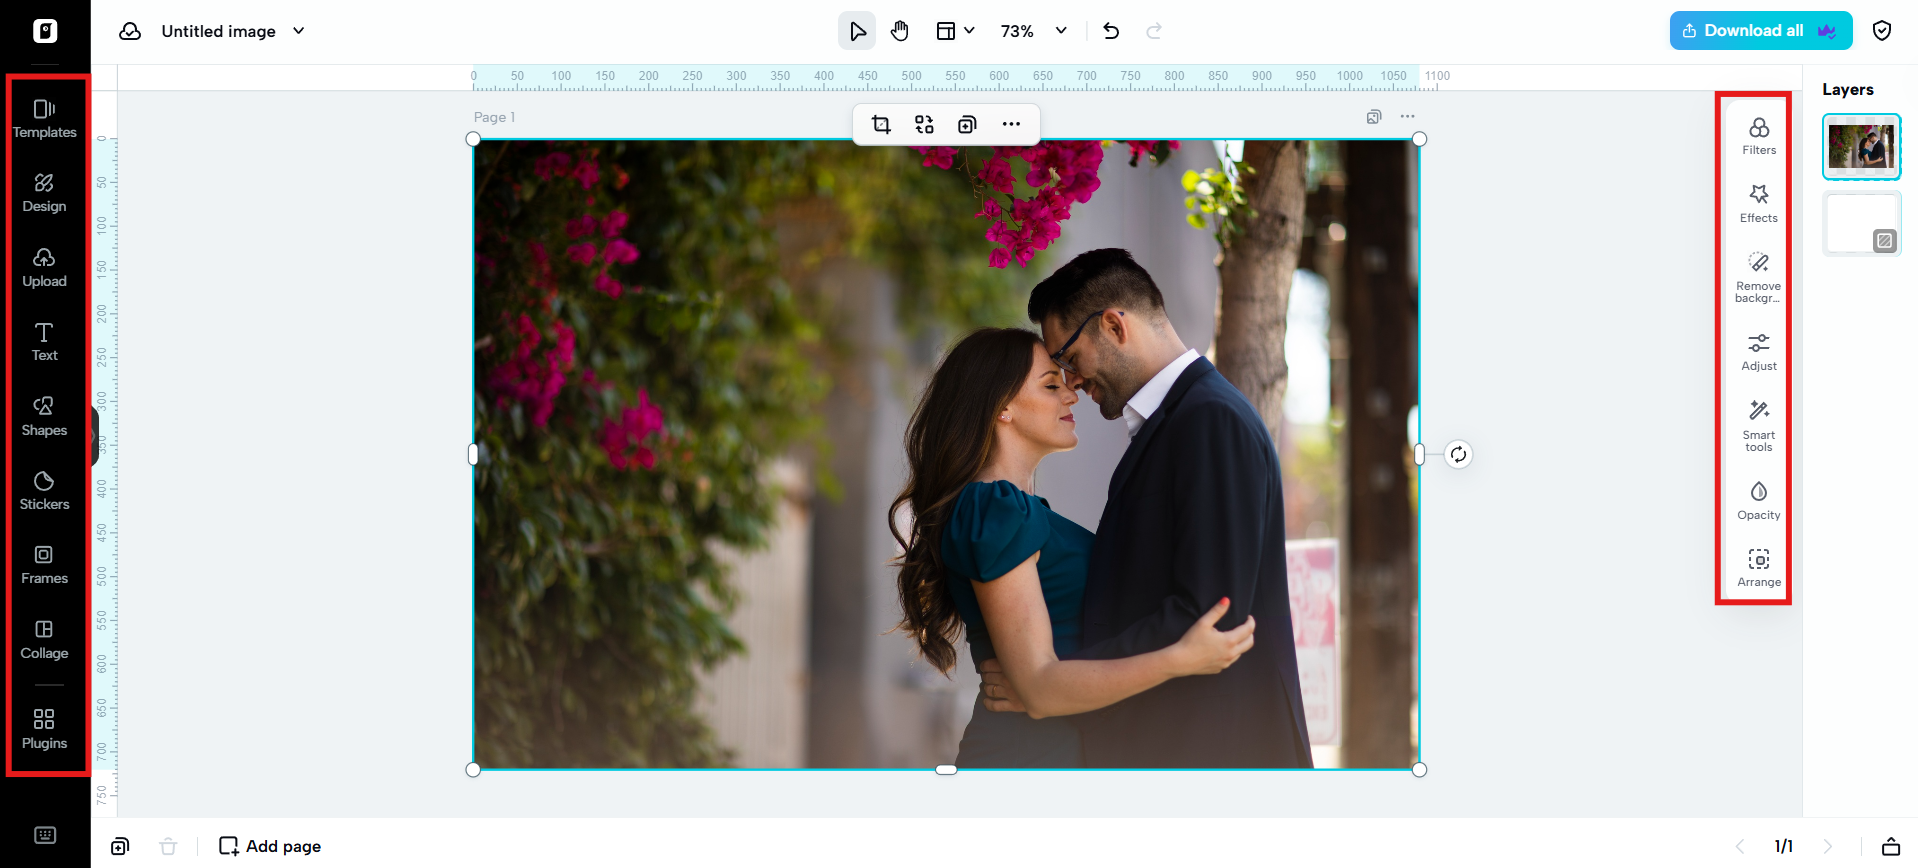
Task: Switch to the Templates tab
Action: pyautogui.click(x=44, y=119)
